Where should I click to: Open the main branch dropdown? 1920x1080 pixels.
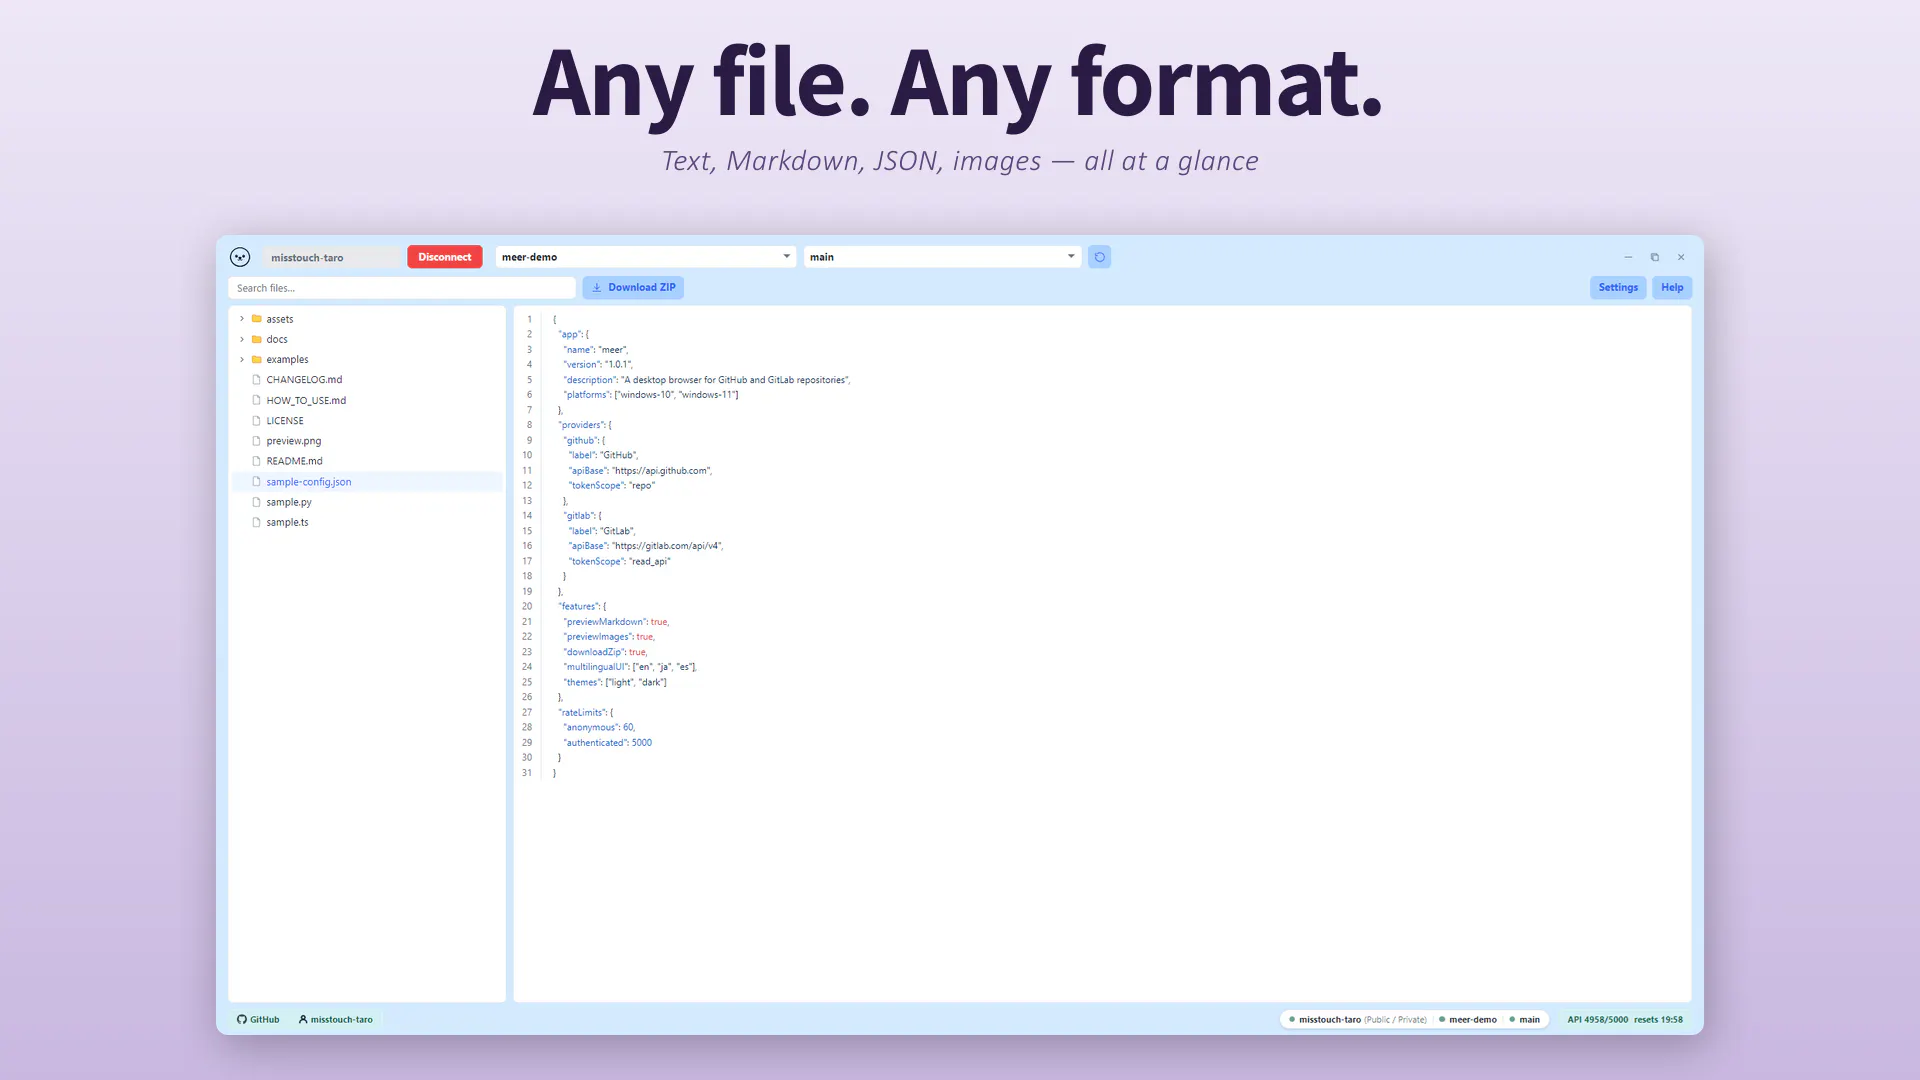(942, 257)
